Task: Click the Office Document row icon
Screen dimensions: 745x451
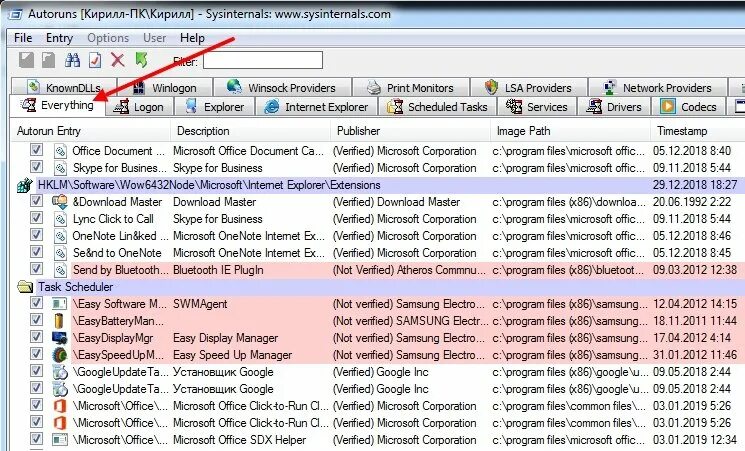Action: click(x=60, y=151)
